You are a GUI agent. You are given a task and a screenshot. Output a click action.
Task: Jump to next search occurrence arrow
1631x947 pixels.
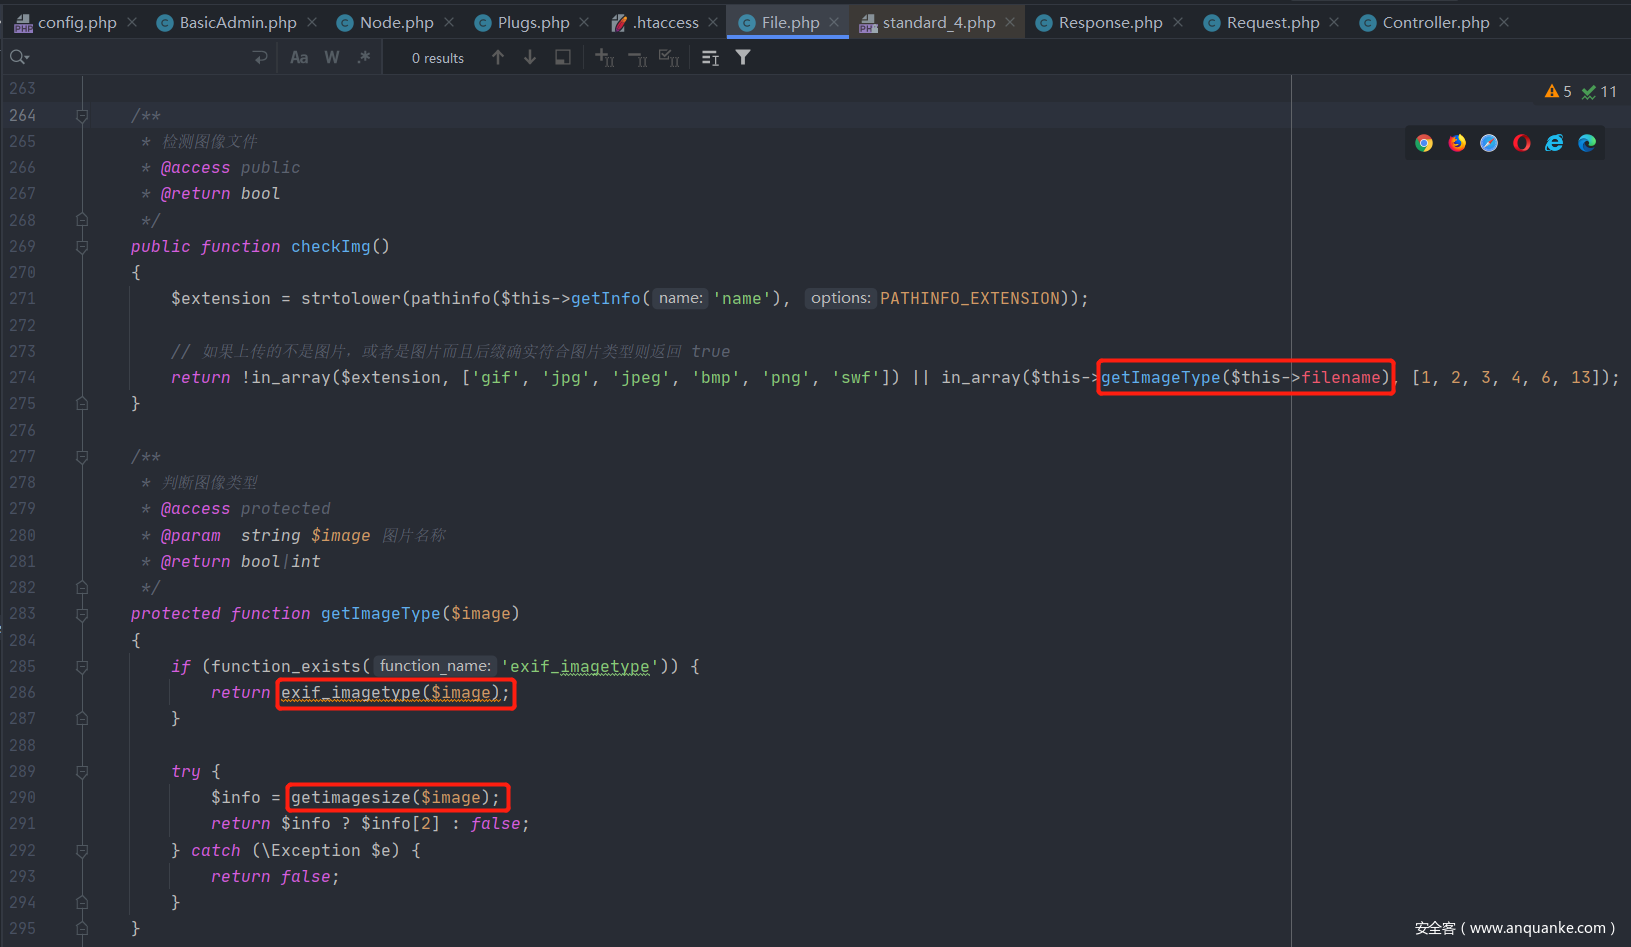pos(530,58)
